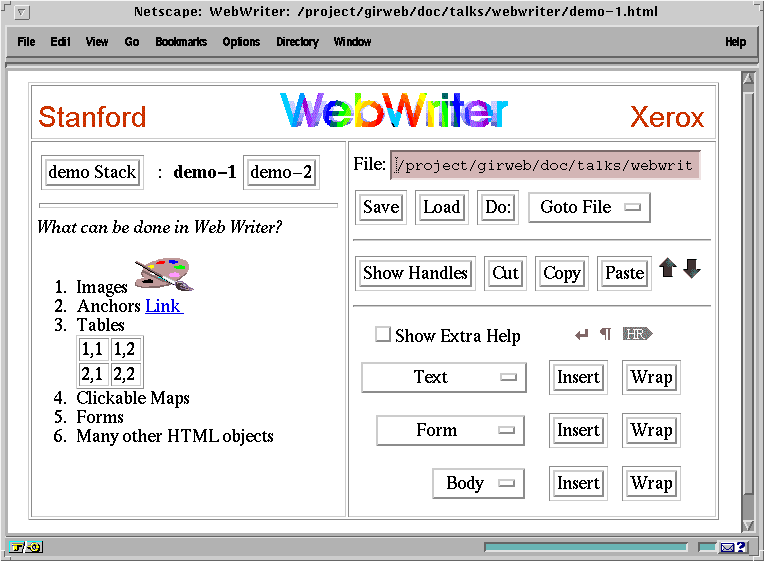Click the vertical scrollbar down arrow
The image size is (764, 561).
[x=748, y=525]
